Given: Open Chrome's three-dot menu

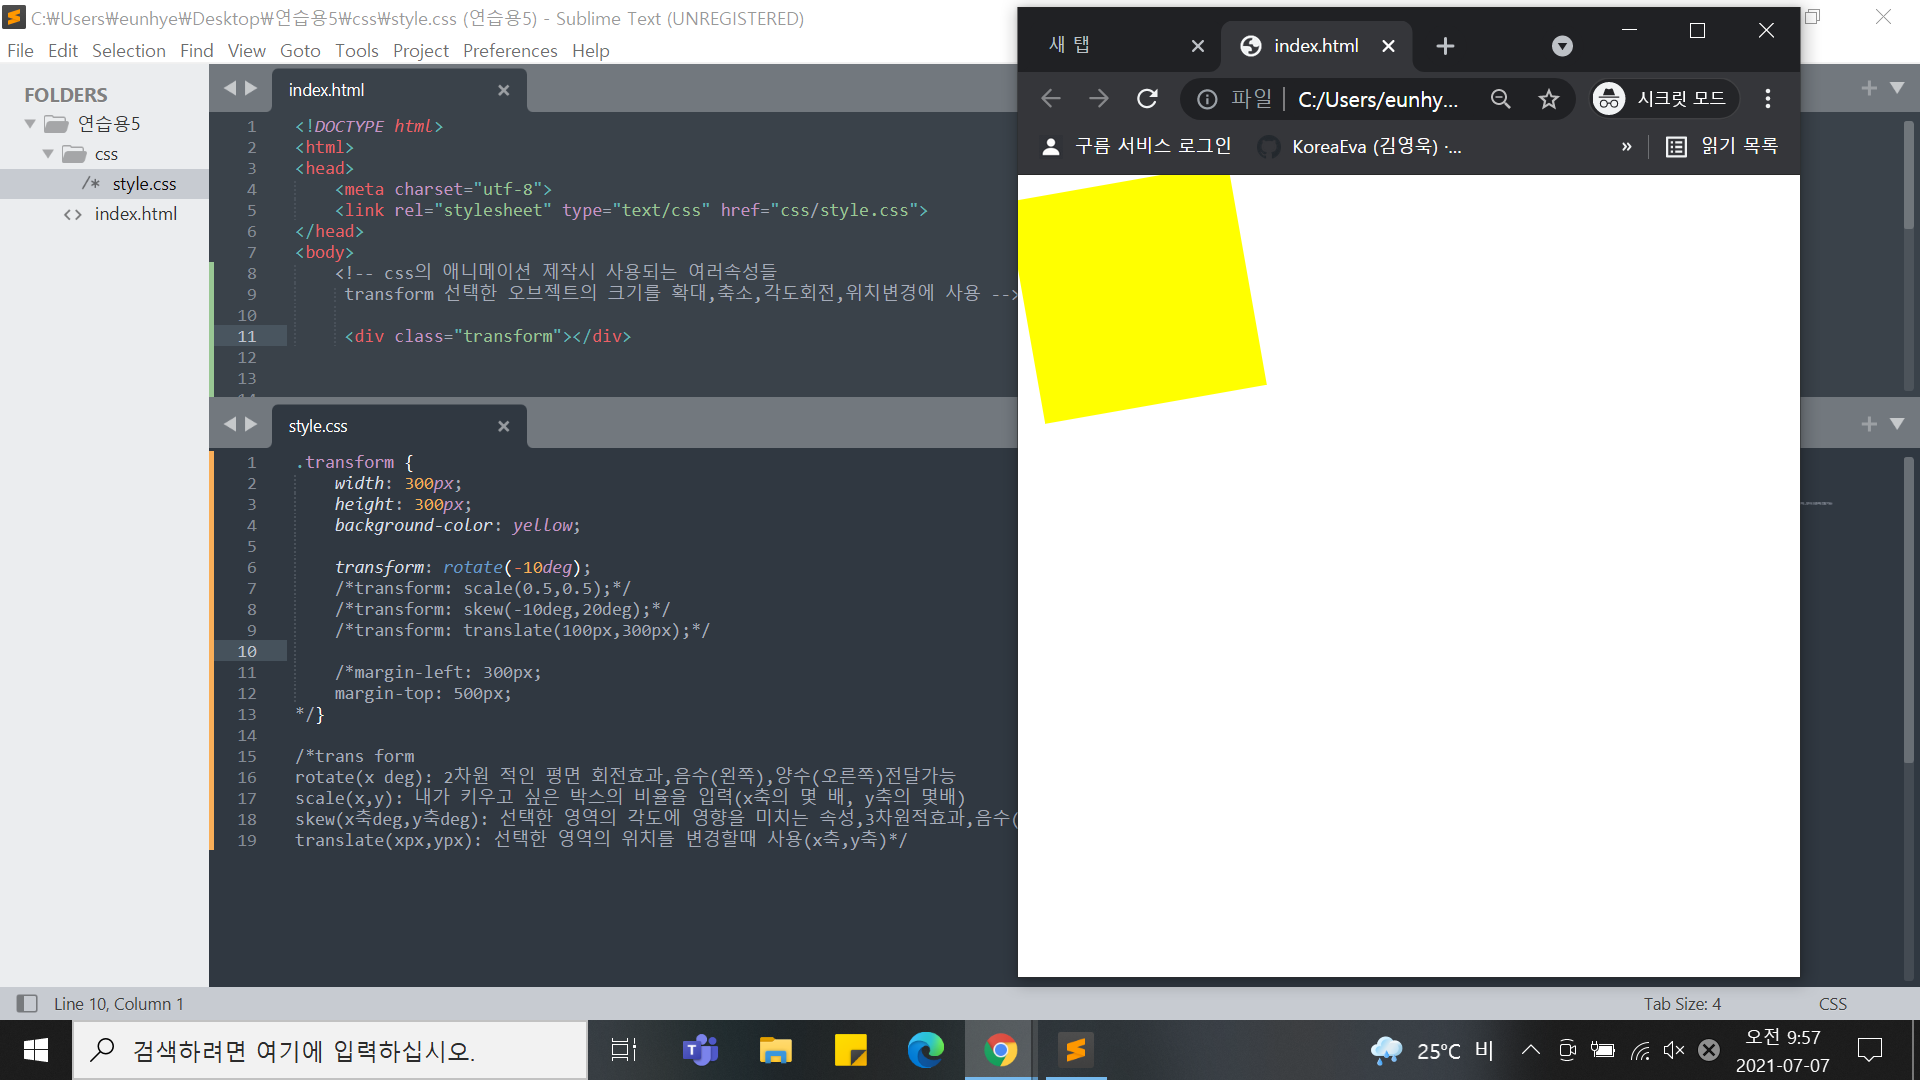Looking at the screenshot, I should click(1767, 98).
